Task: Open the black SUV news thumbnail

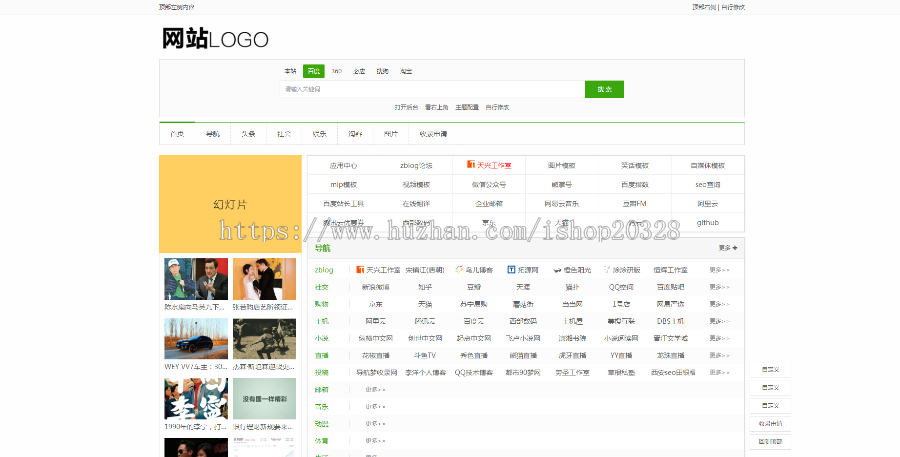Action: point(196,339)
